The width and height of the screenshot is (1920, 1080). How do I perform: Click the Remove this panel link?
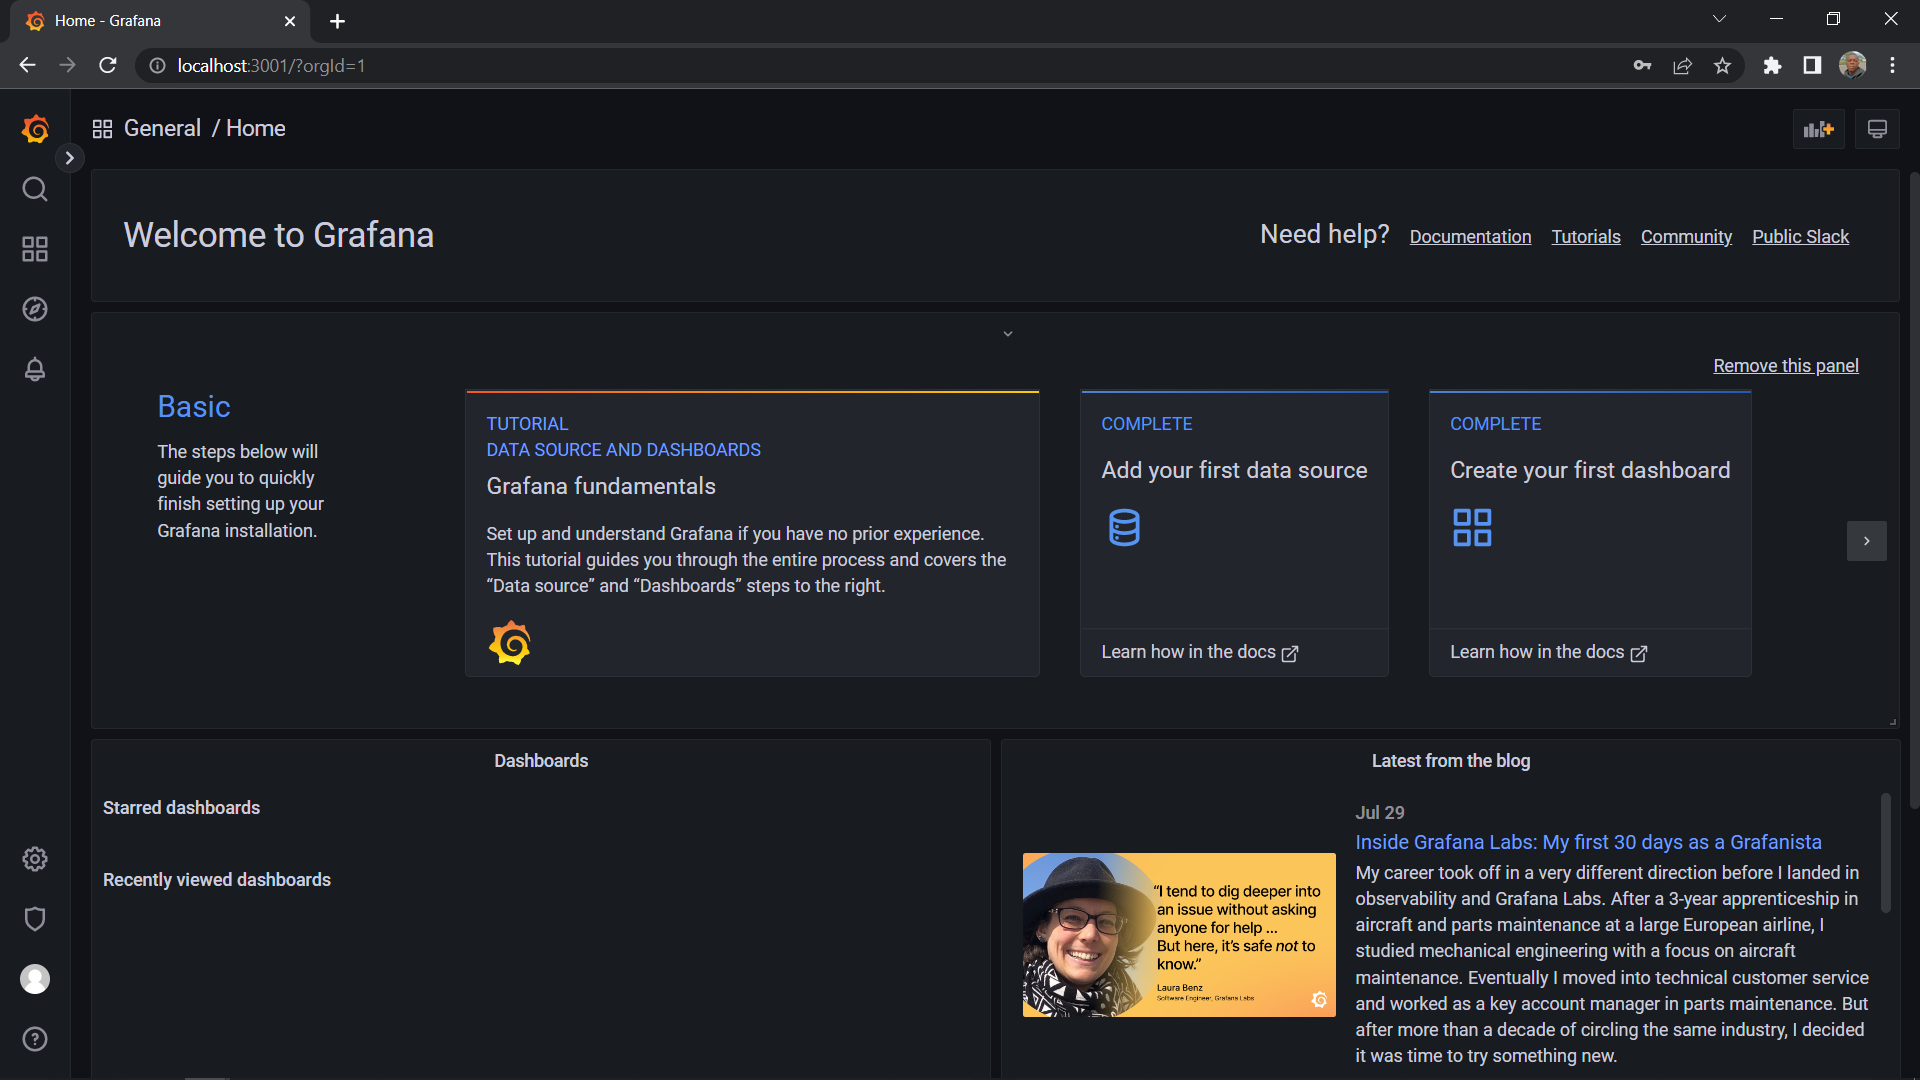(1785, 366)
